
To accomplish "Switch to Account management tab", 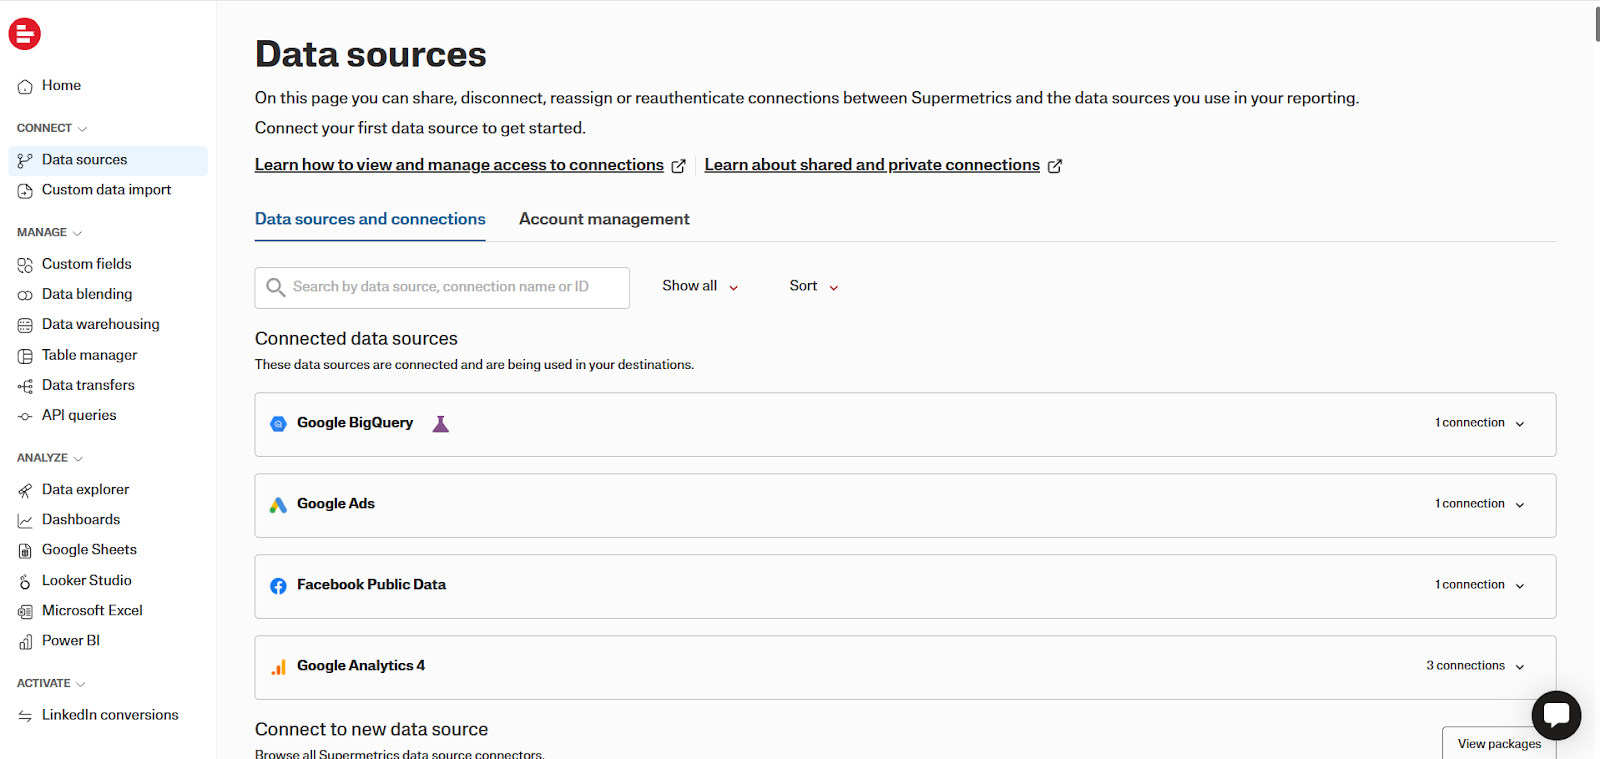I will [x=604, y=219].
